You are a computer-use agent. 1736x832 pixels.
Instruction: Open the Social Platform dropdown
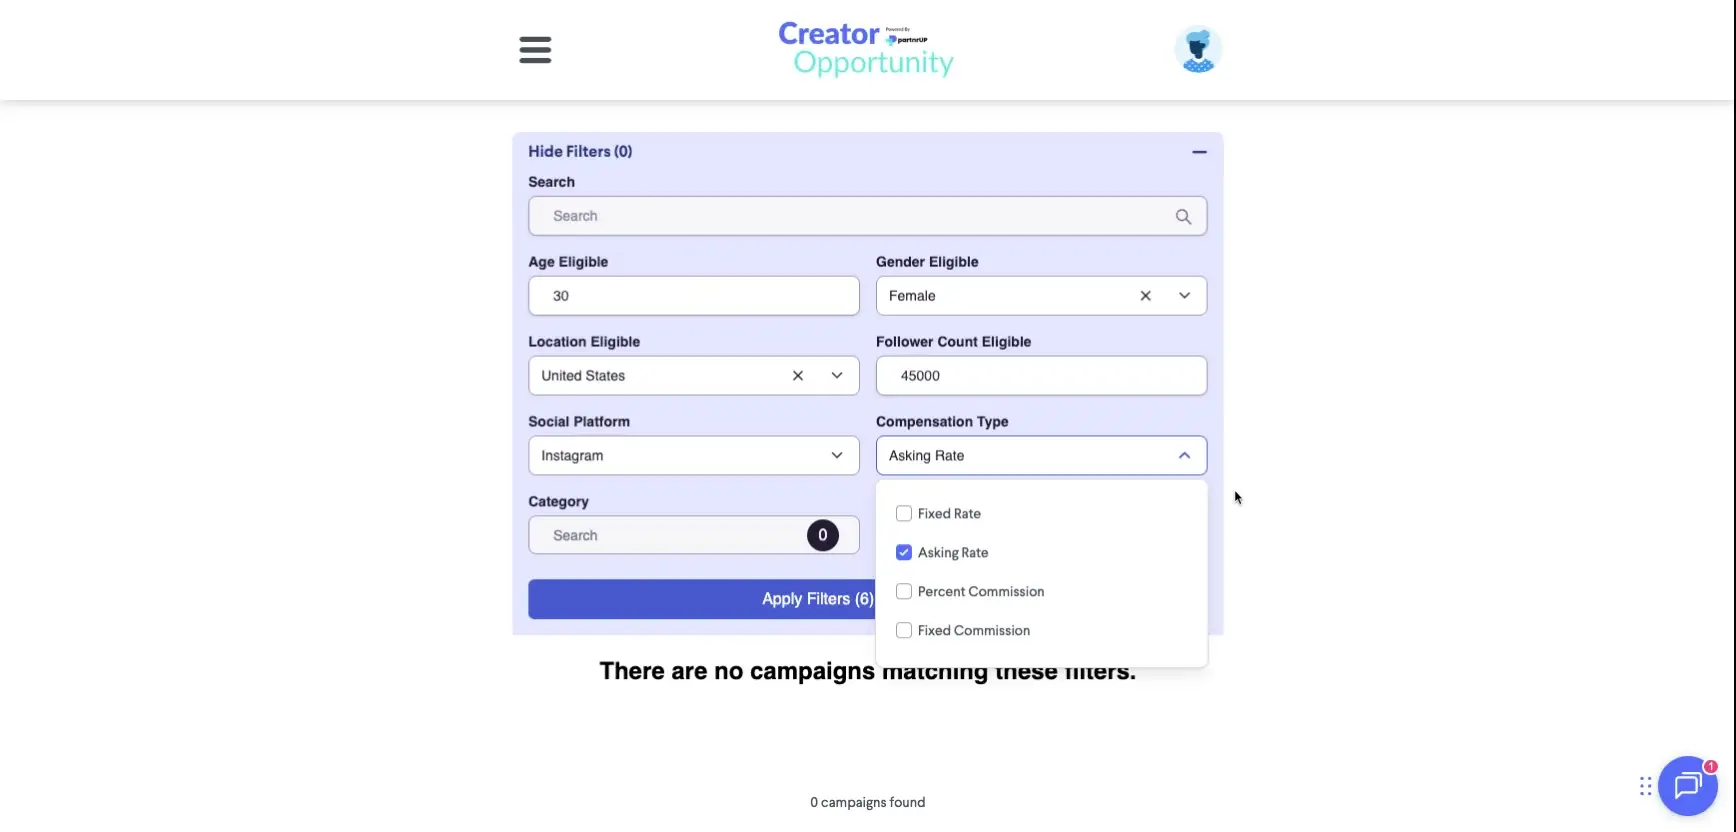coord(837,455)
